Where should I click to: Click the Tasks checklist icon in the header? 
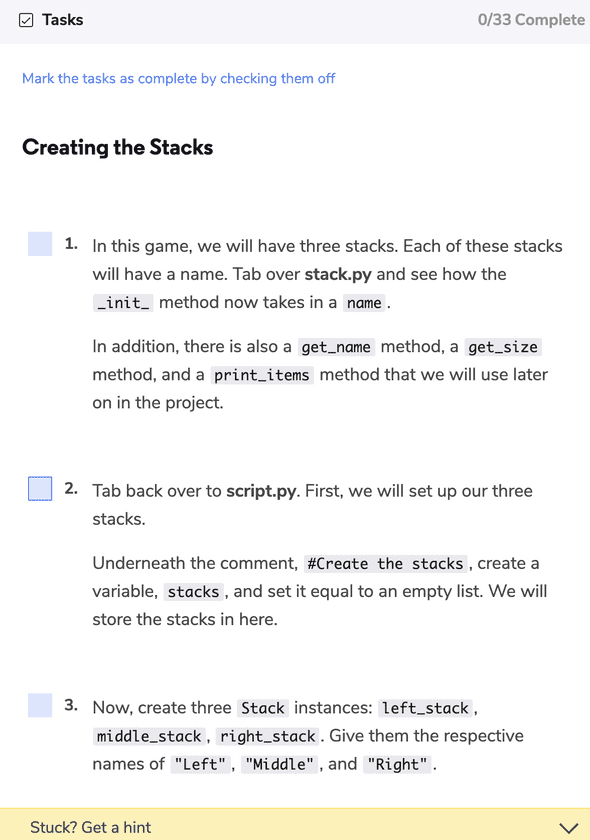[26, 20]
